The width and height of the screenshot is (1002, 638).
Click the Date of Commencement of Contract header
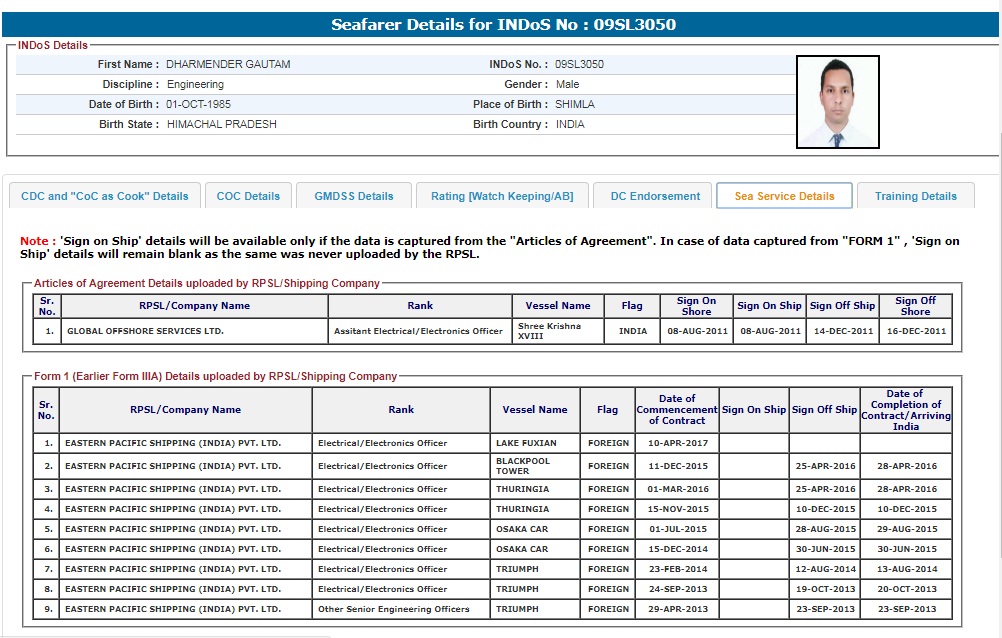pyautogui.click(x=677, y=410)
